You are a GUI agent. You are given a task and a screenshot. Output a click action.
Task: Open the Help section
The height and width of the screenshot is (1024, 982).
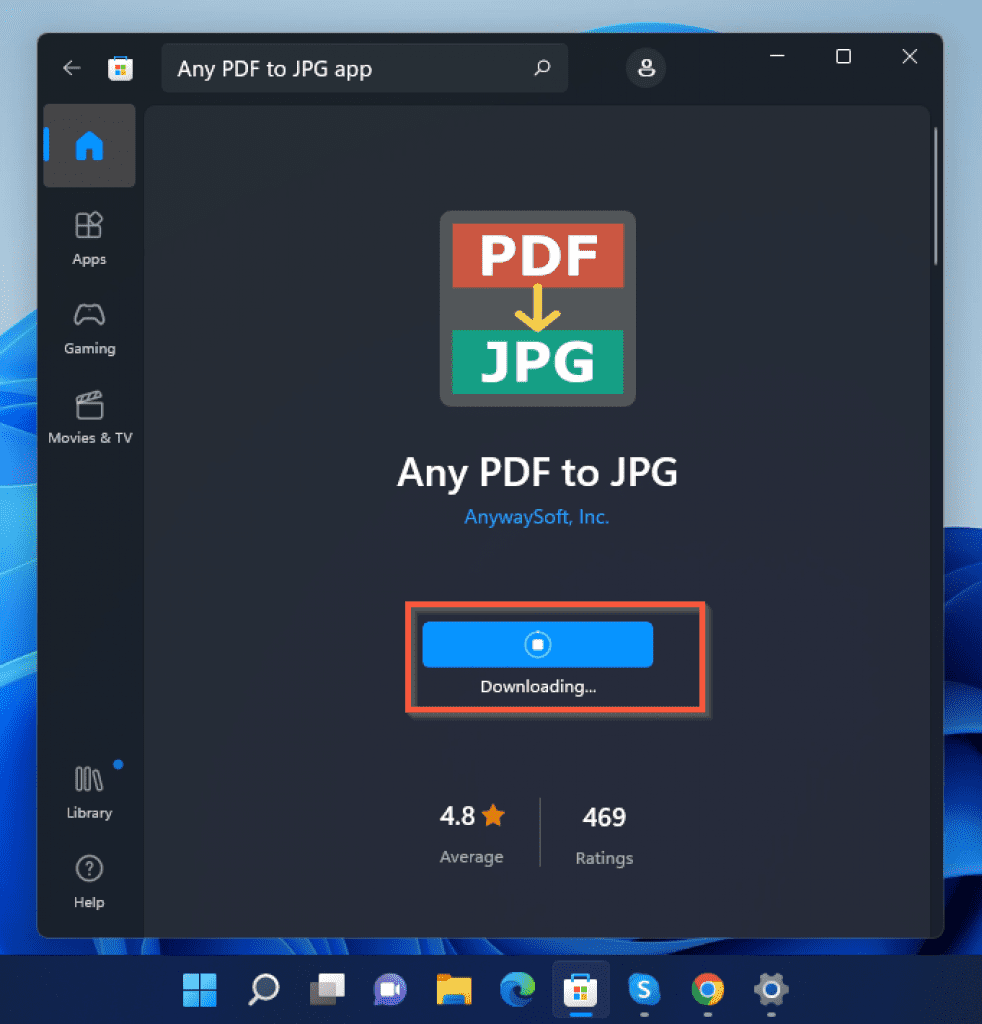[x=89, y=882]
